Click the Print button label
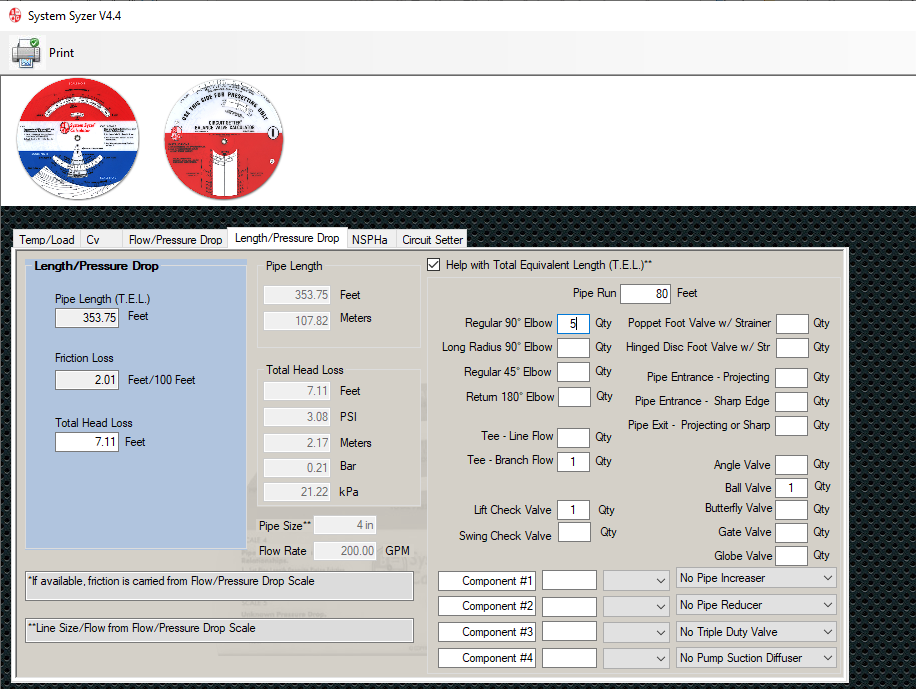 click(61, 53)
